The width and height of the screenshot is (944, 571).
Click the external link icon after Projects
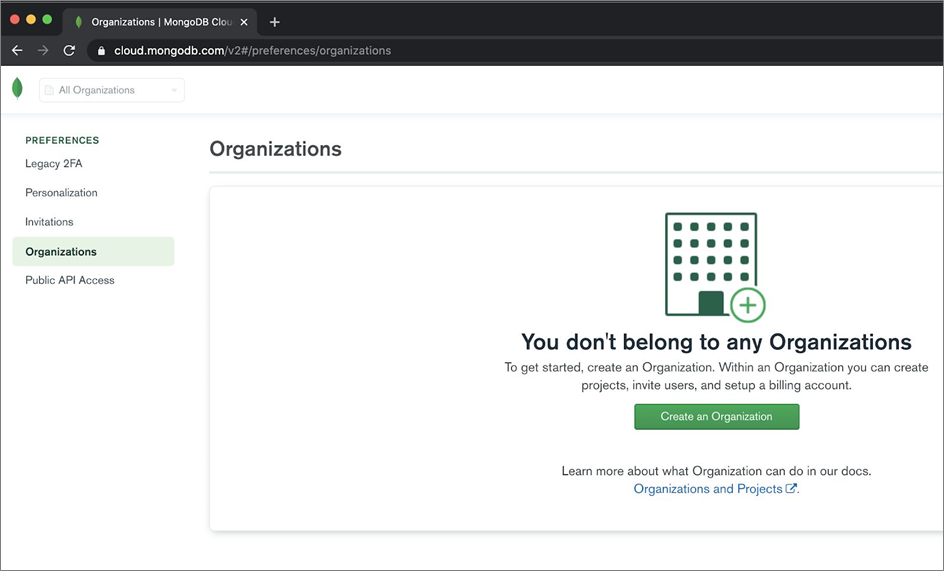tap(791, 488)
